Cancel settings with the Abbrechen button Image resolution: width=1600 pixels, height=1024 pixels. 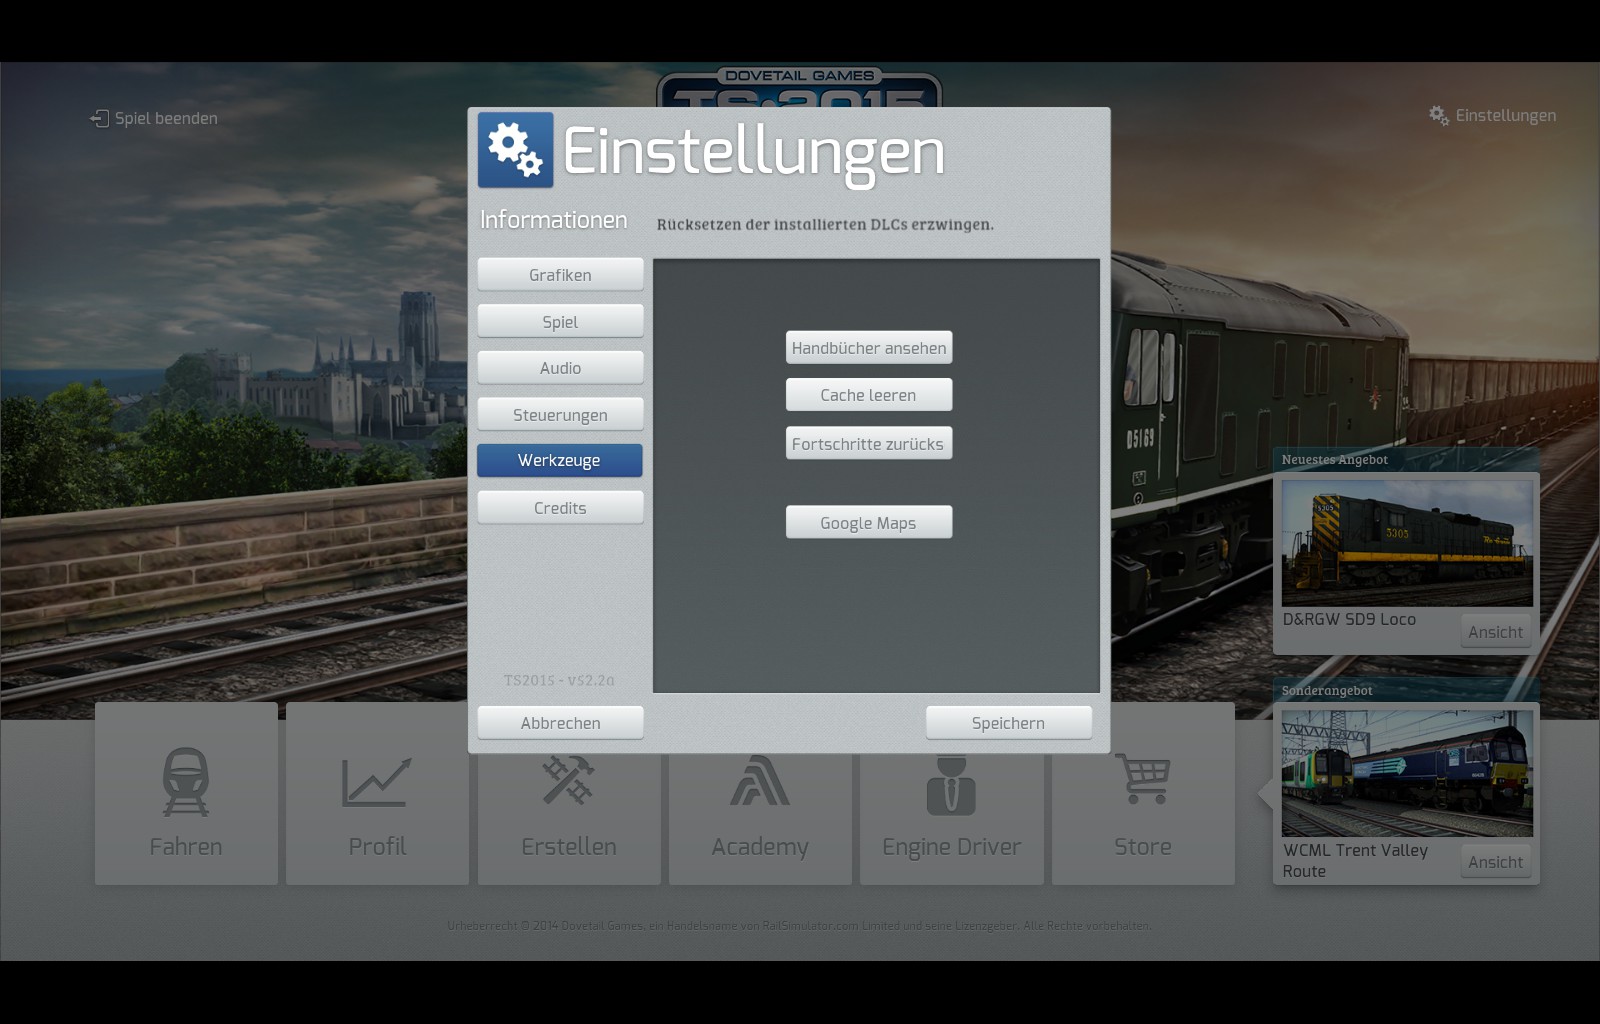coord(560,723)
